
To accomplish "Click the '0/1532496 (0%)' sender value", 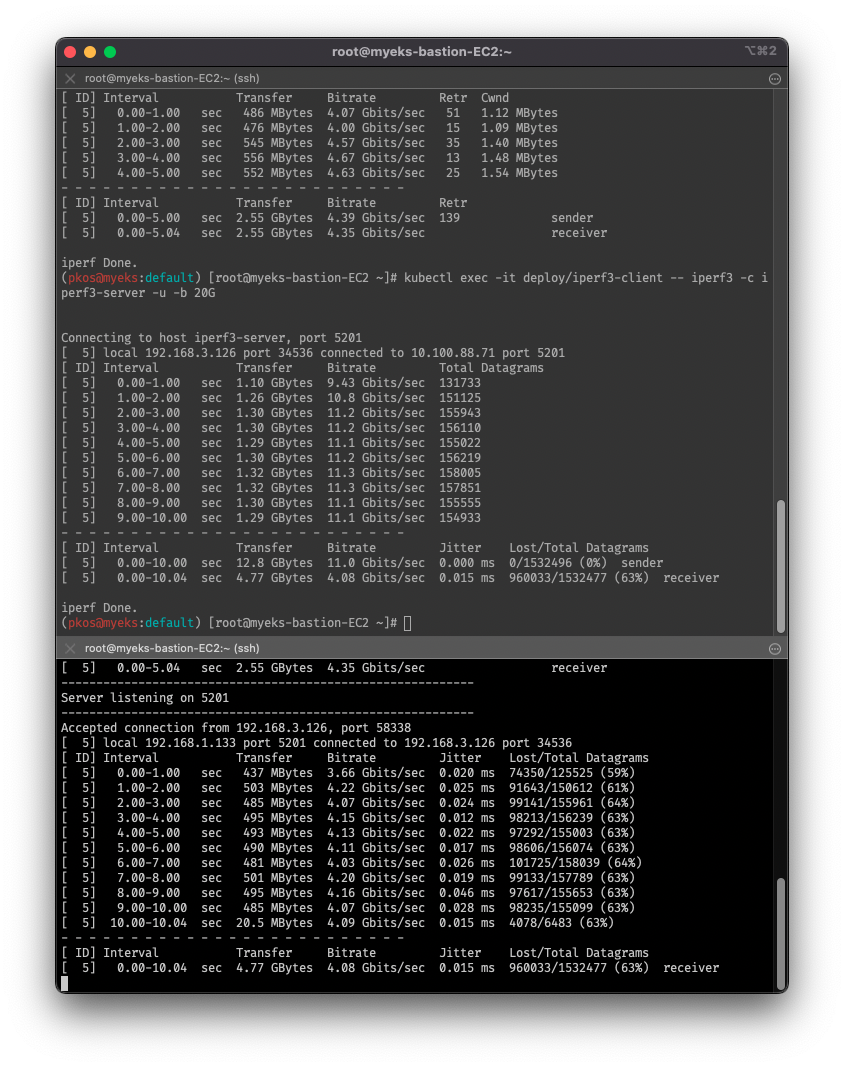I will click(558, 563).
